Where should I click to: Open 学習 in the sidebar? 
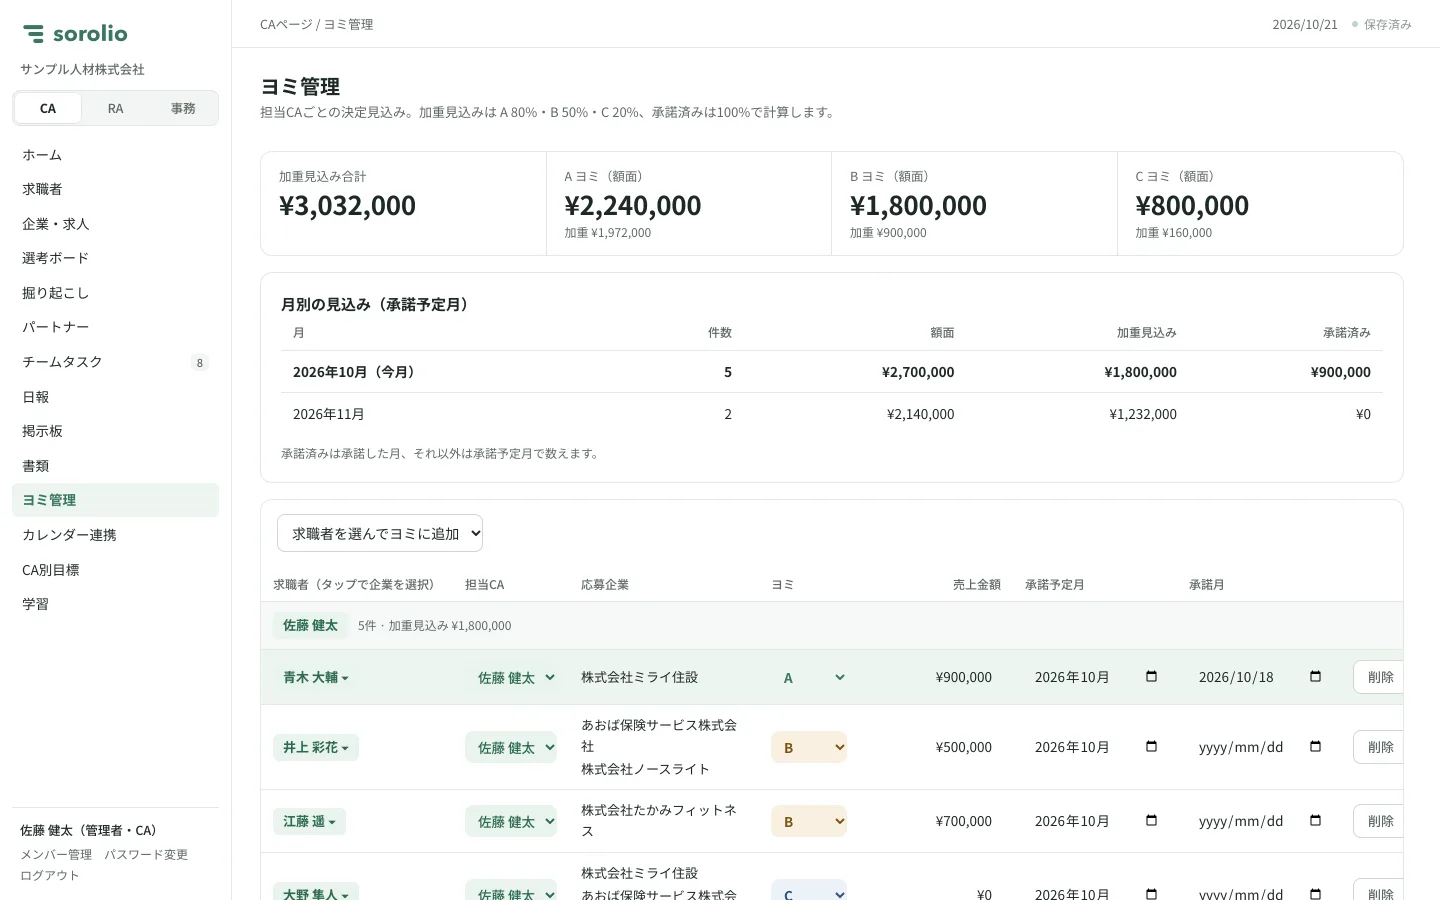coord(115,604)
